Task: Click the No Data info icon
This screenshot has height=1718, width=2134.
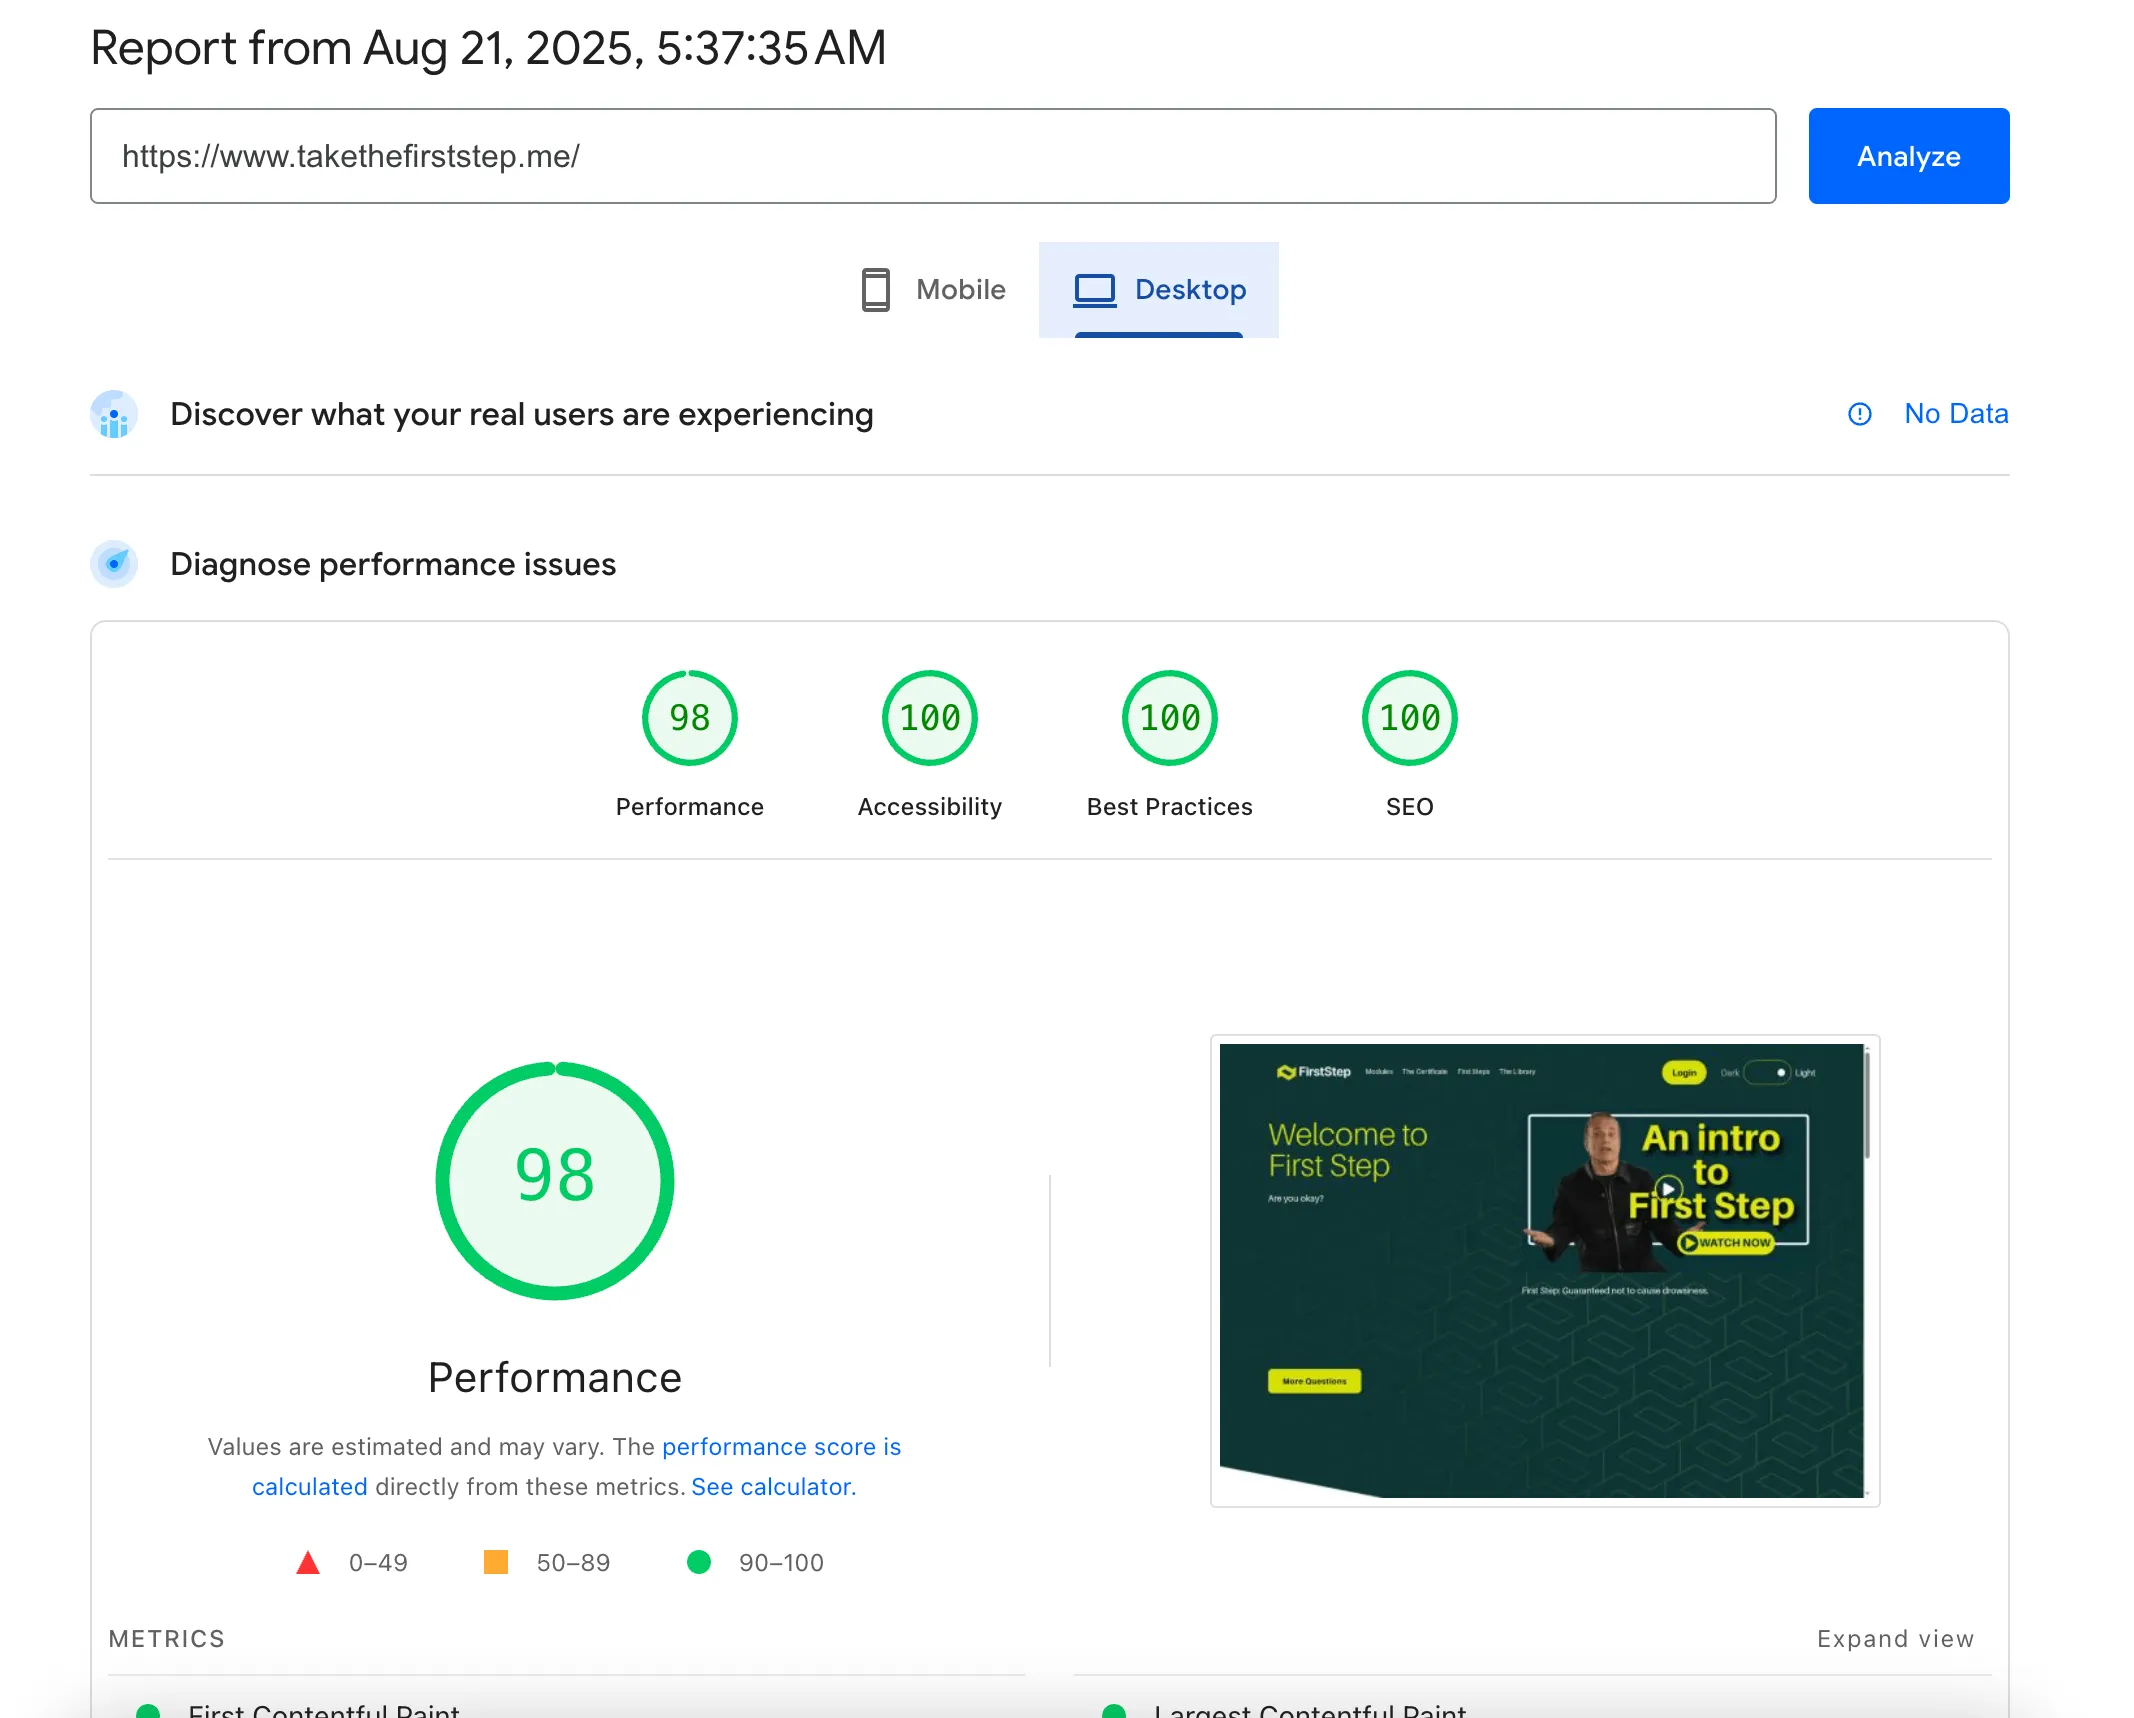Action: [1859, 414]
